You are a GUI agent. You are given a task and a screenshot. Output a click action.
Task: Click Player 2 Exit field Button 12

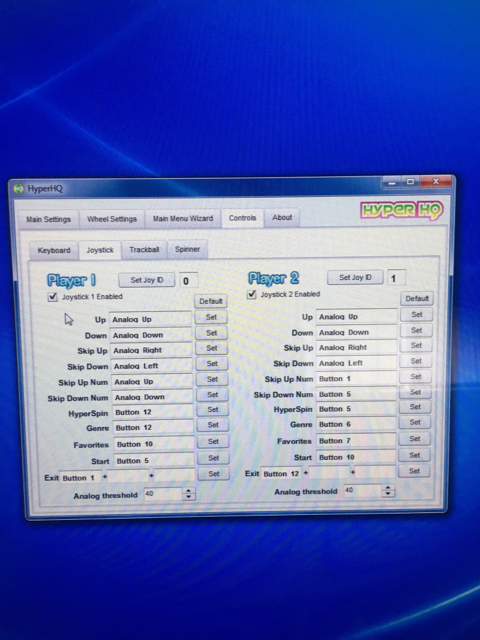click(281, 474)
